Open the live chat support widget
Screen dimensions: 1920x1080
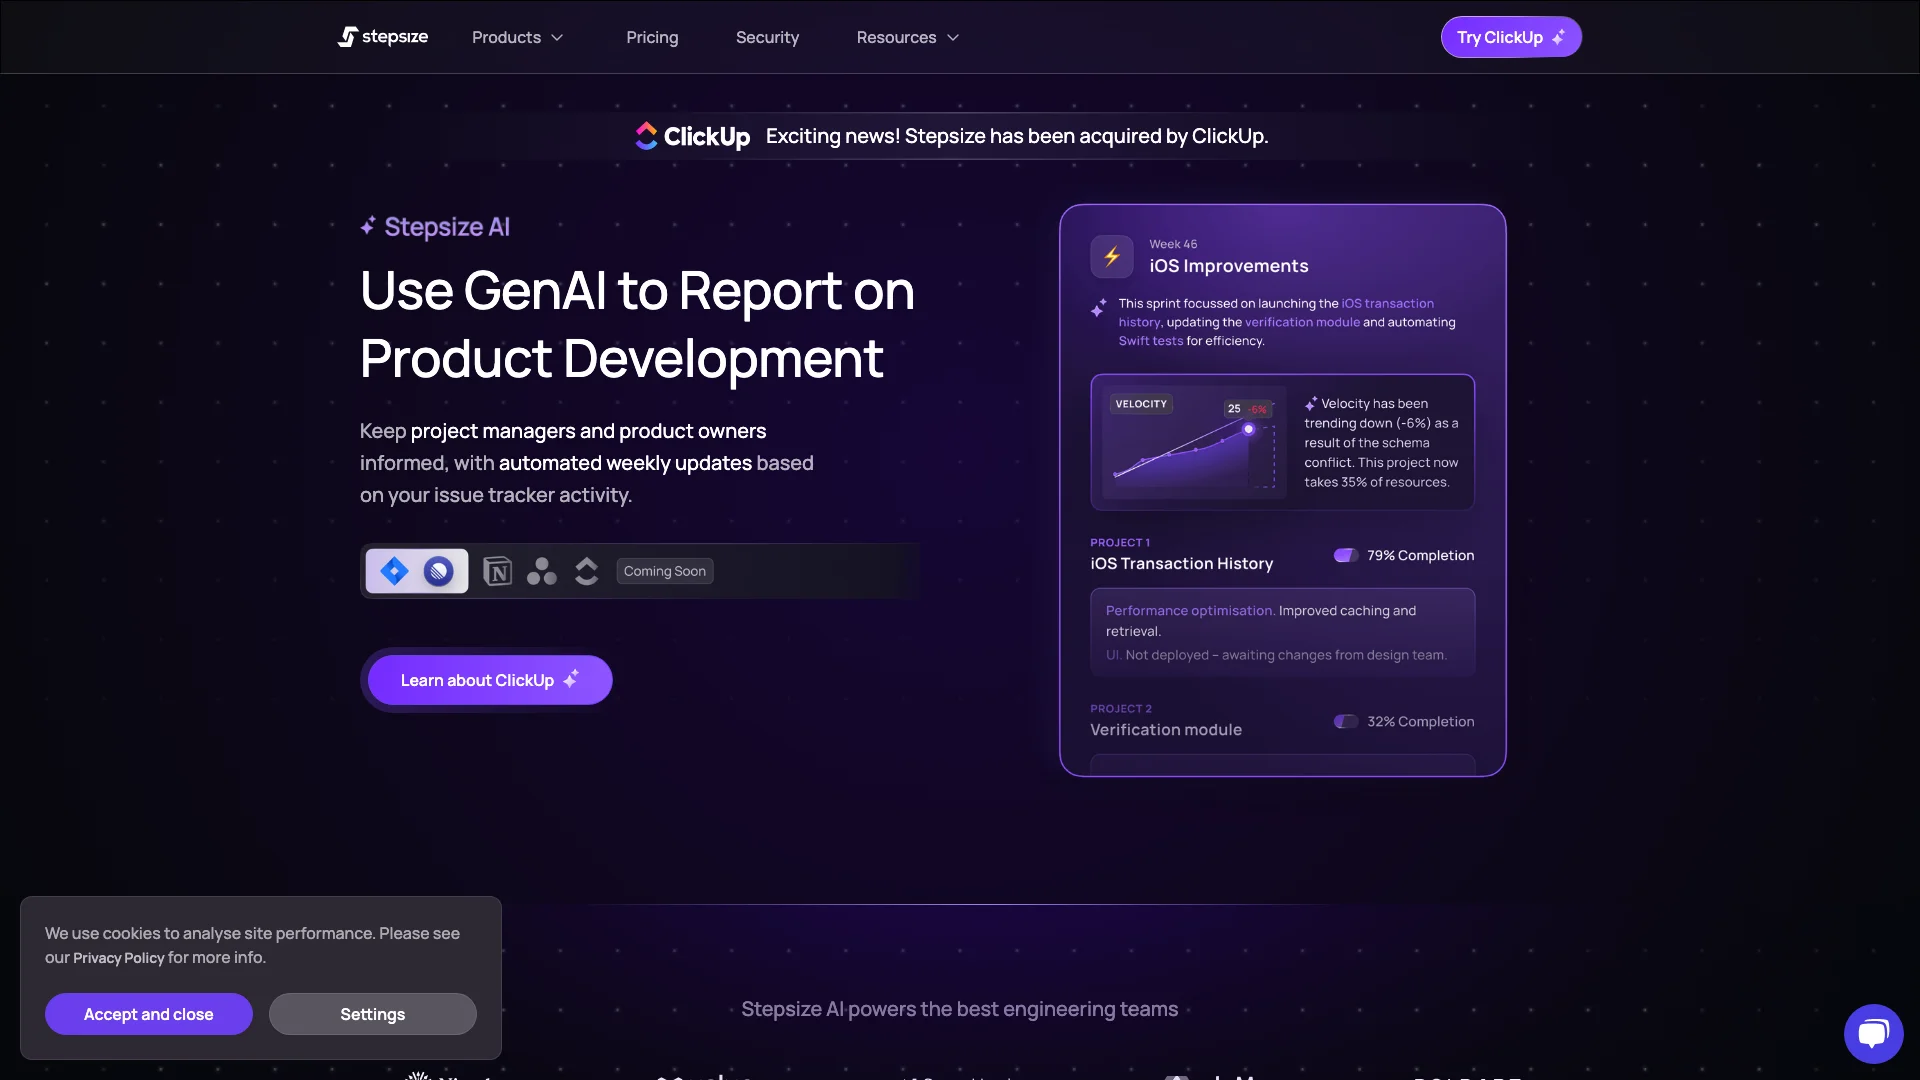pos(1875,1034)
